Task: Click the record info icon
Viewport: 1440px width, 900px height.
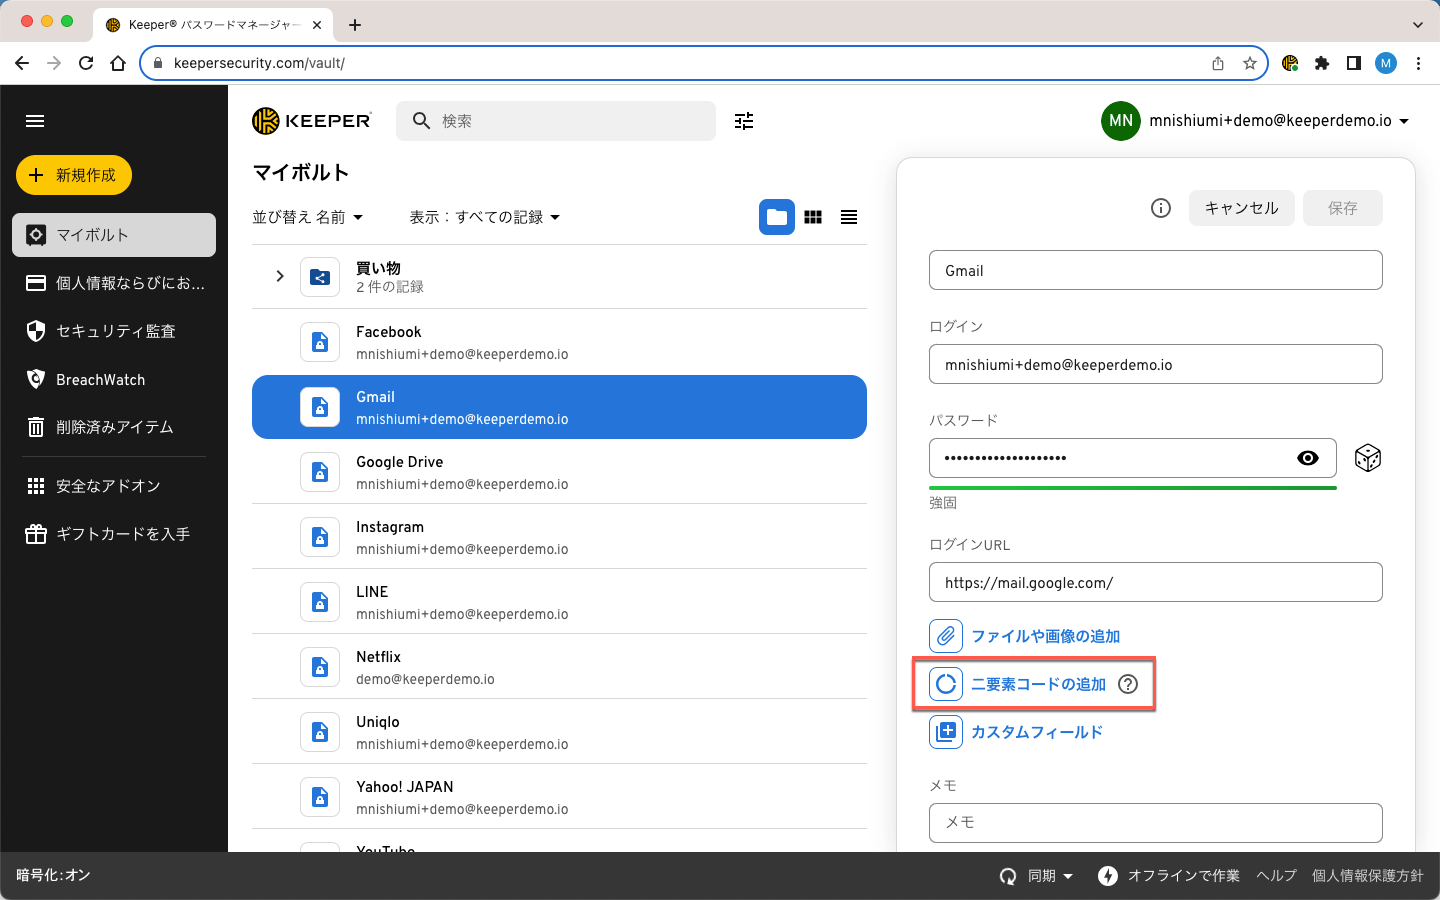Action: pos(1160,208)
